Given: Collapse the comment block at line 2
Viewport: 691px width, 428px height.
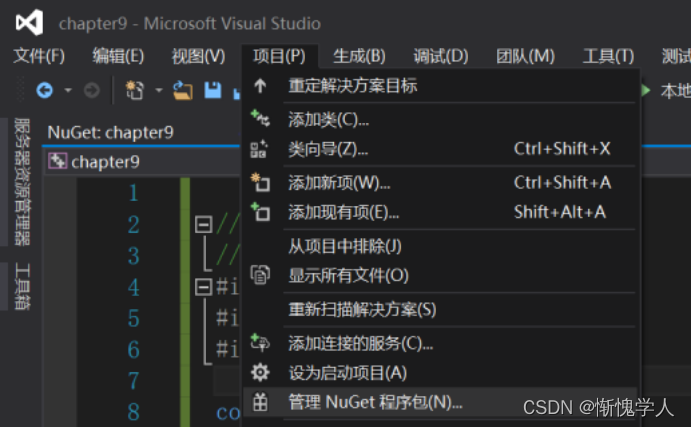Looking at the screenshot, I should click(204, 224).
